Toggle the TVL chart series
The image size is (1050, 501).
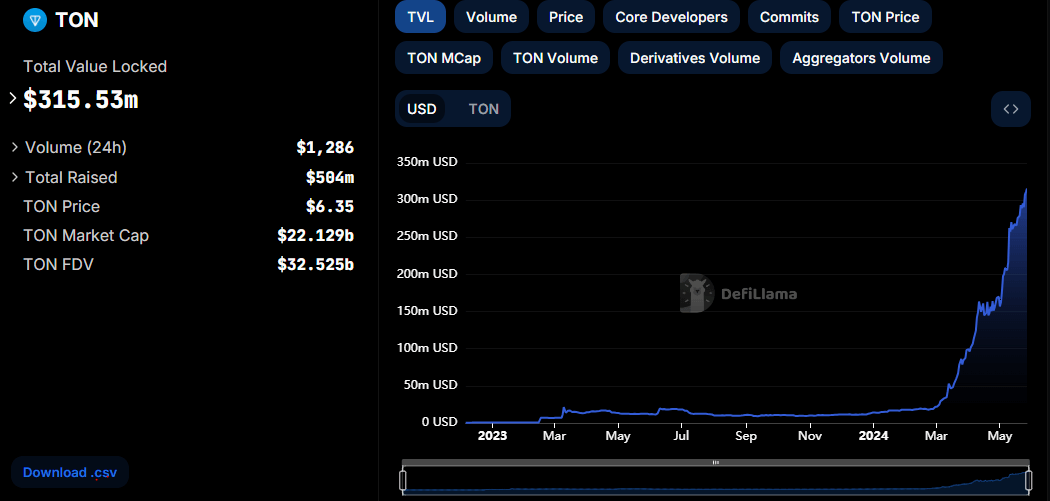(421, 17)
